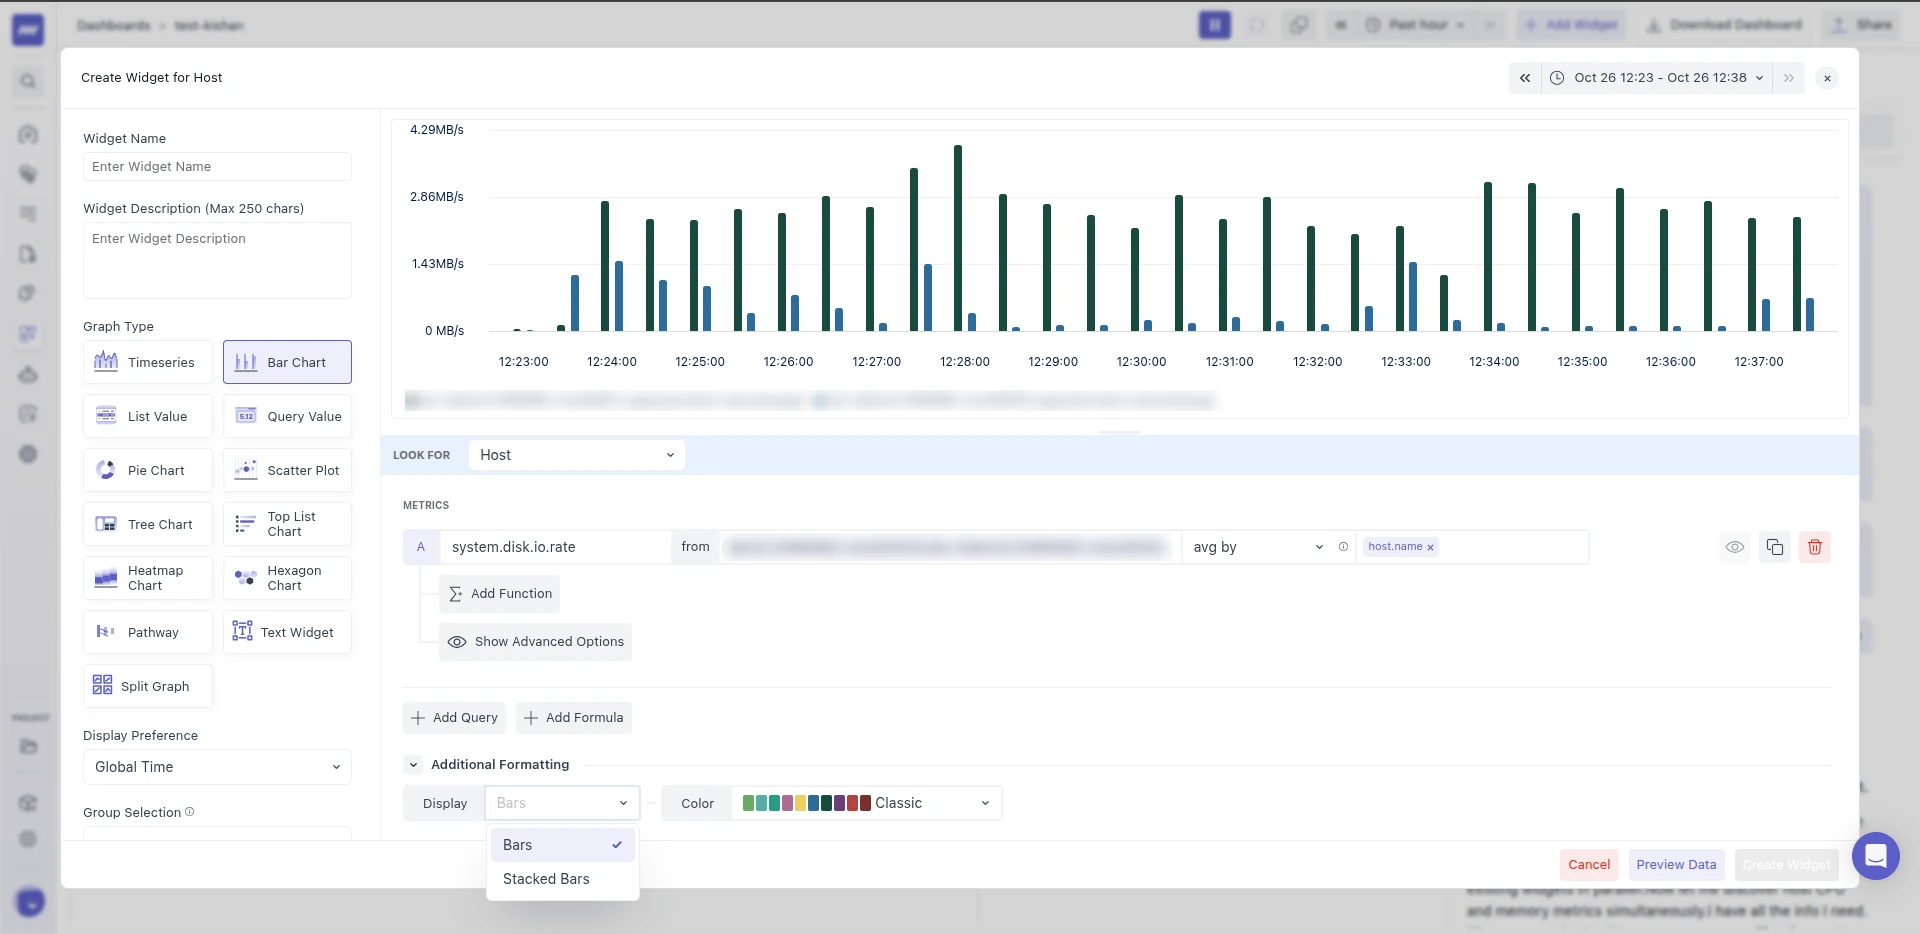Toggle query A visibility eye icon
This screenshot has width=1920, height=934.
pos(1735,547)
